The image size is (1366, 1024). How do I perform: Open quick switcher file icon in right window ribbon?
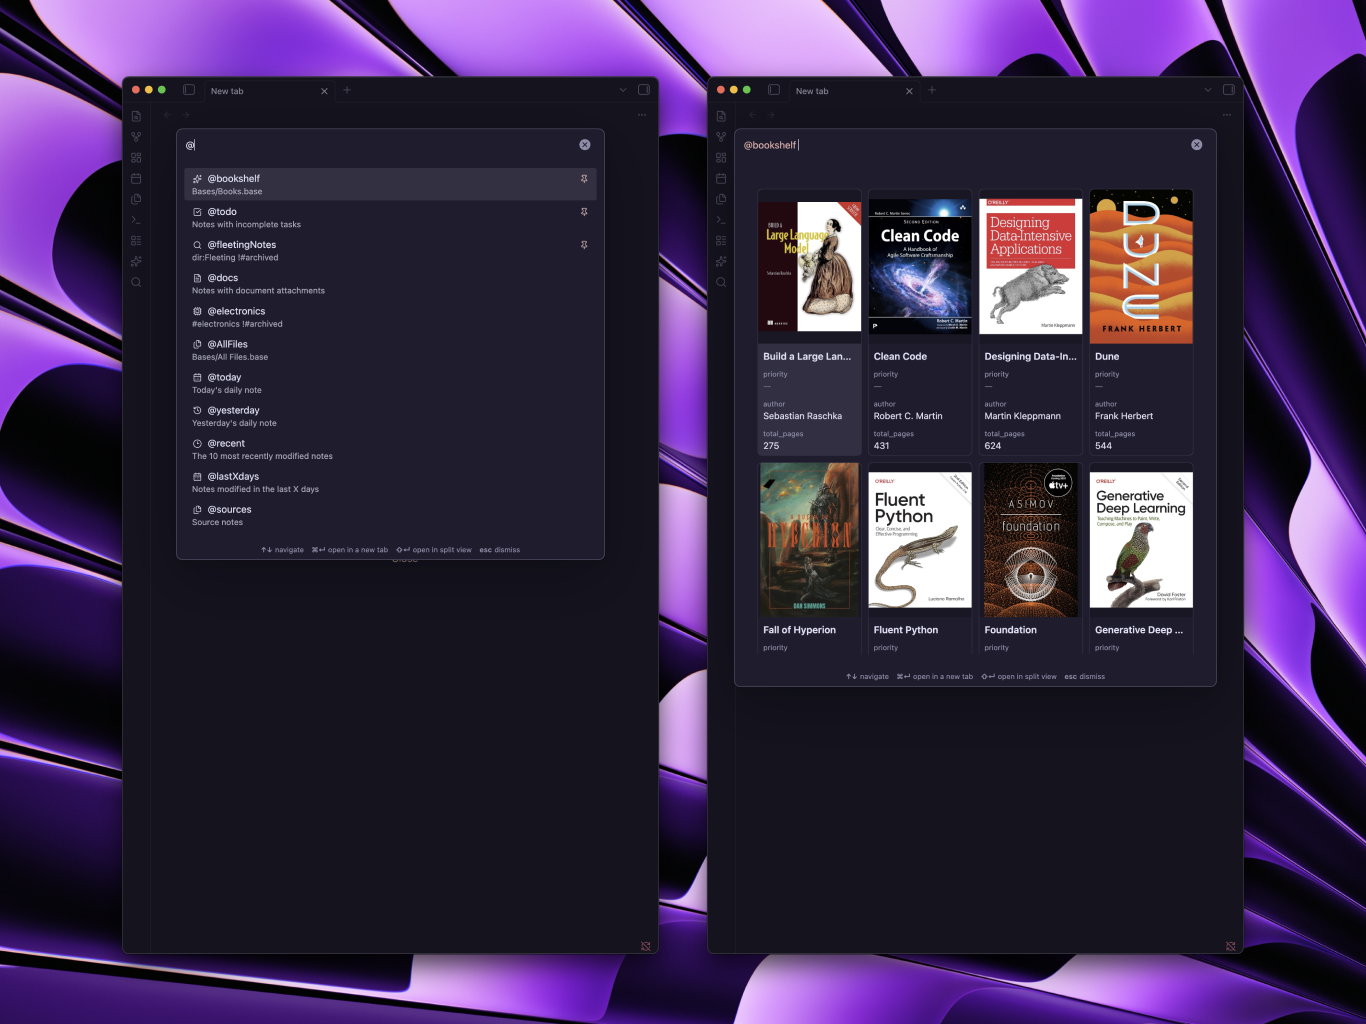721,116
